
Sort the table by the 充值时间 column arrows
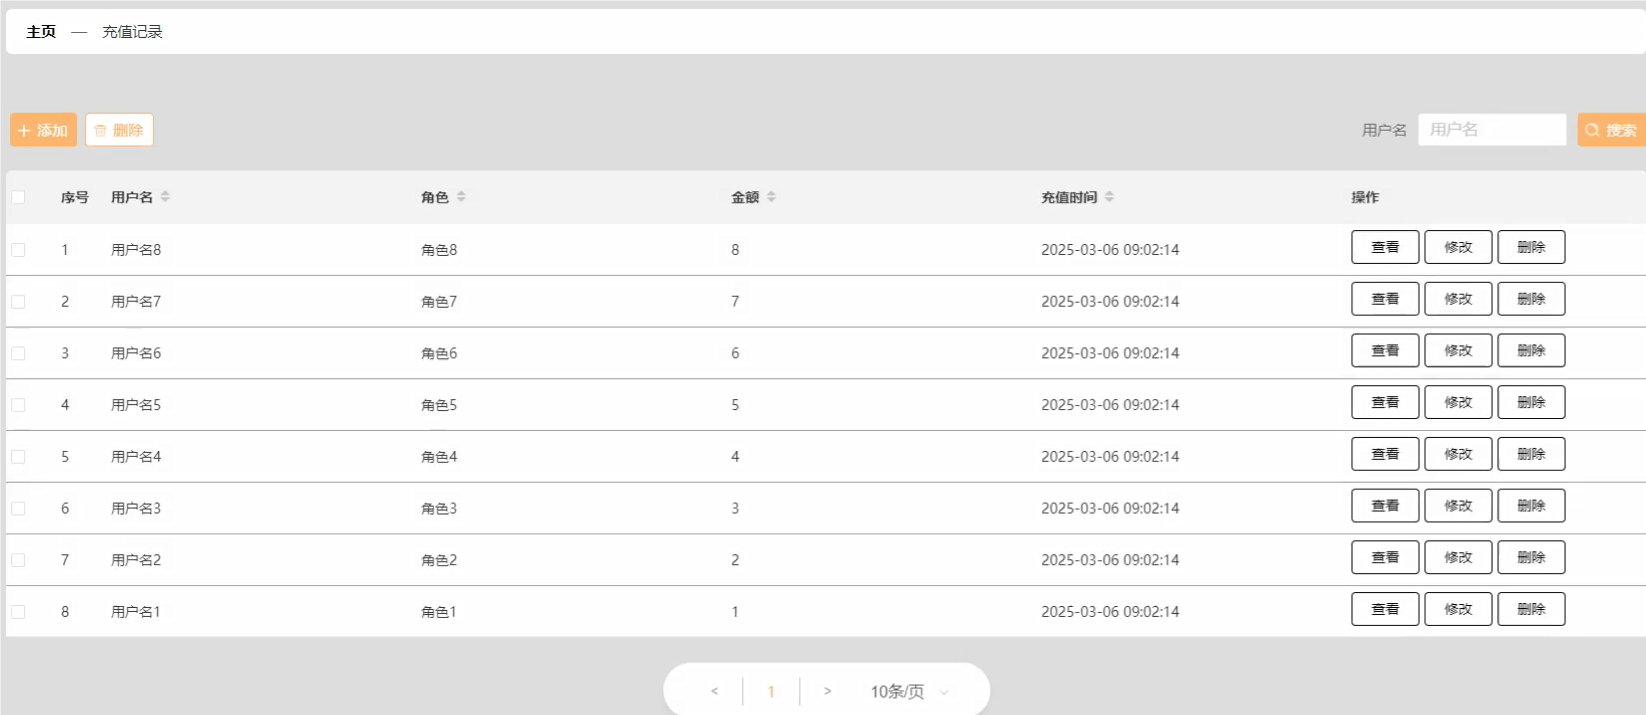(1109, 197)
